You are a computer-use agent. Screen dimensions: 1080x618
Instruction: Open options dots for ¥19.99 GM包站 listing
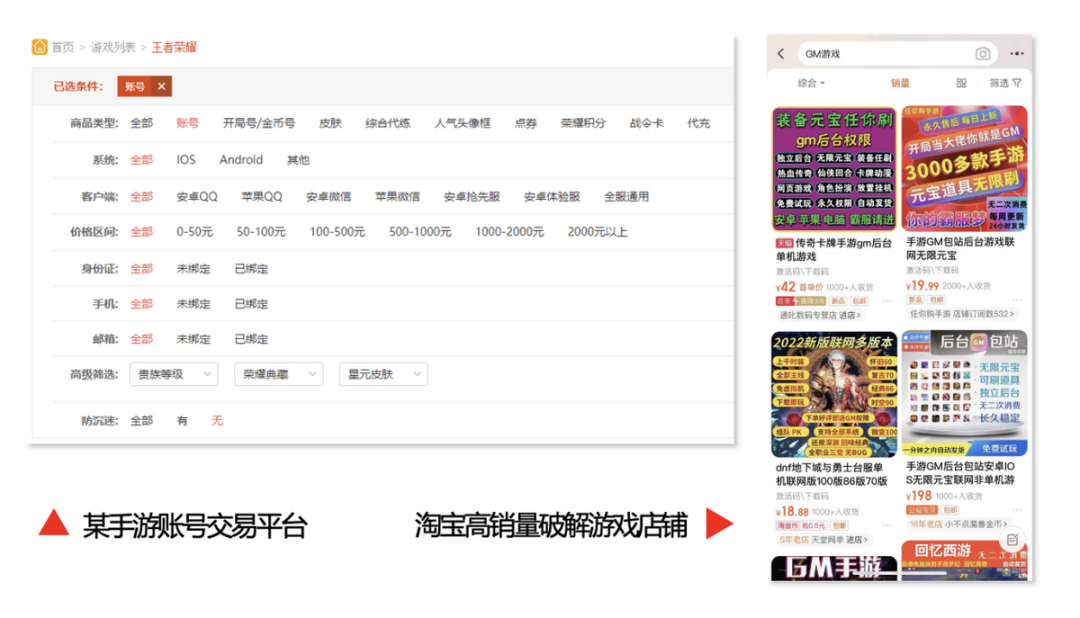tap(1017, 300)
